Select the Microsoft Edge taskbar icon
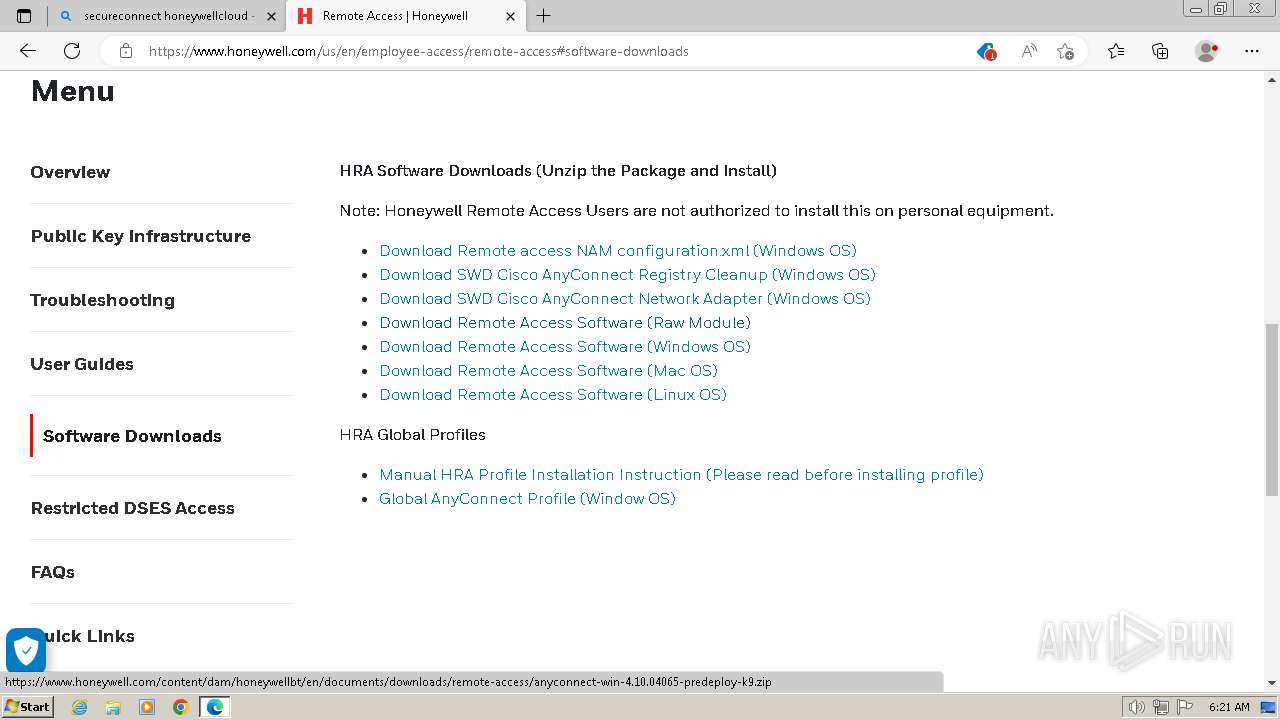 point(215,707)
